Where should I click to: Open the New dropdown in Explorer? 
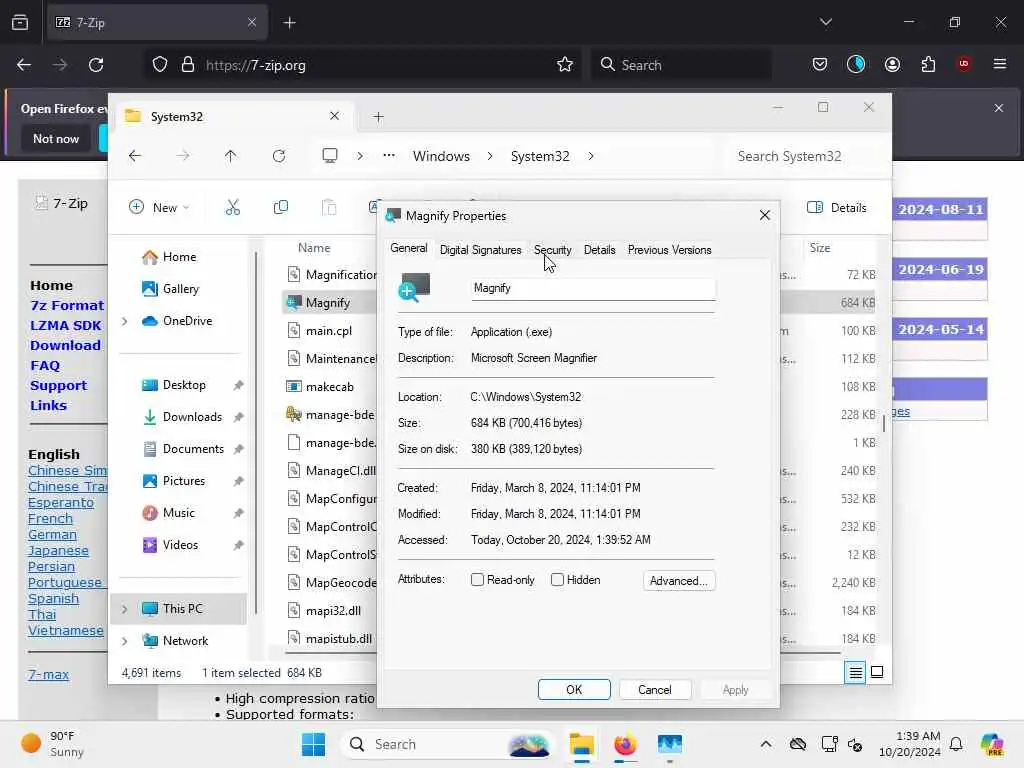[160, 208]
